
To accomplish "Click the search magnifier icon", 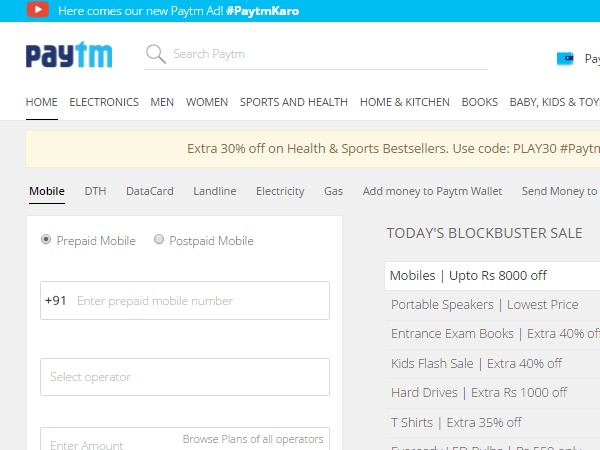I will click(x=155, y=54).
